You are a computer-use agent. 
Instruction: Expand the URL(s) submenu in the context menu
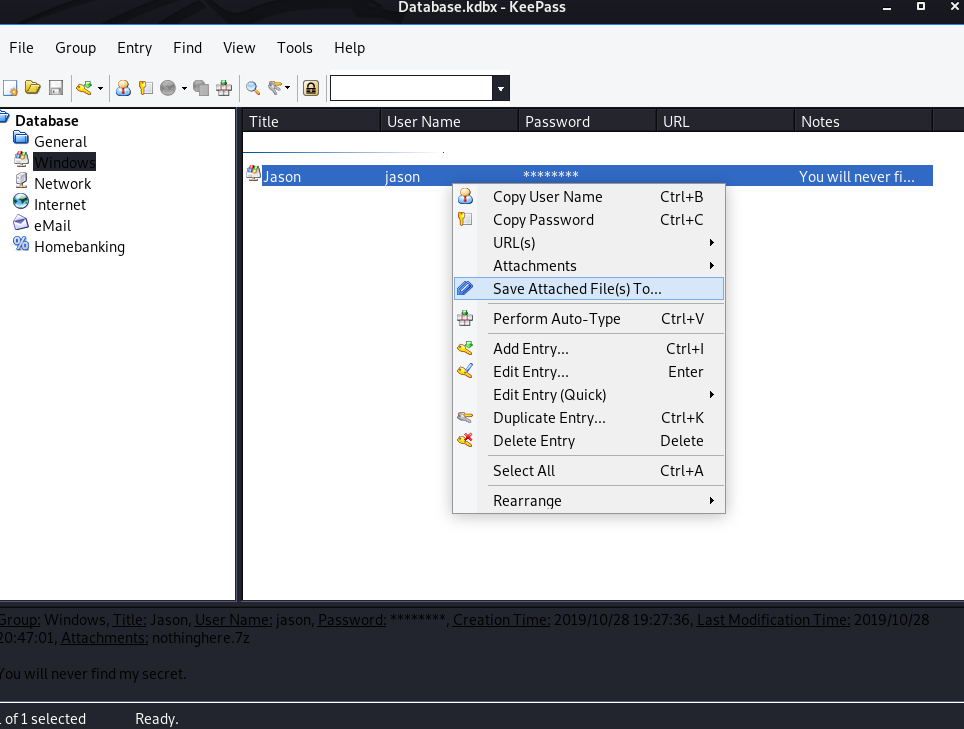click(x=513, y=242)
